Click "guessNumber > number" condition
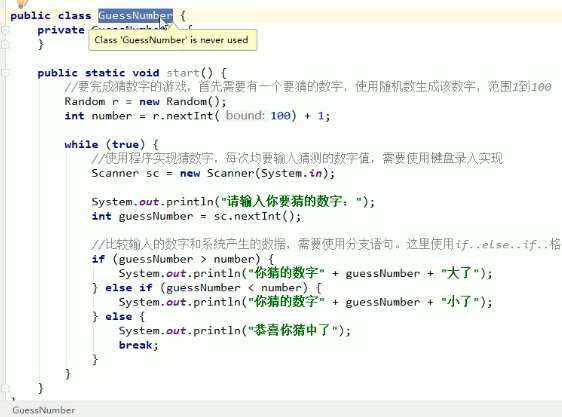The image size is (562, 417). coord(186,259)
